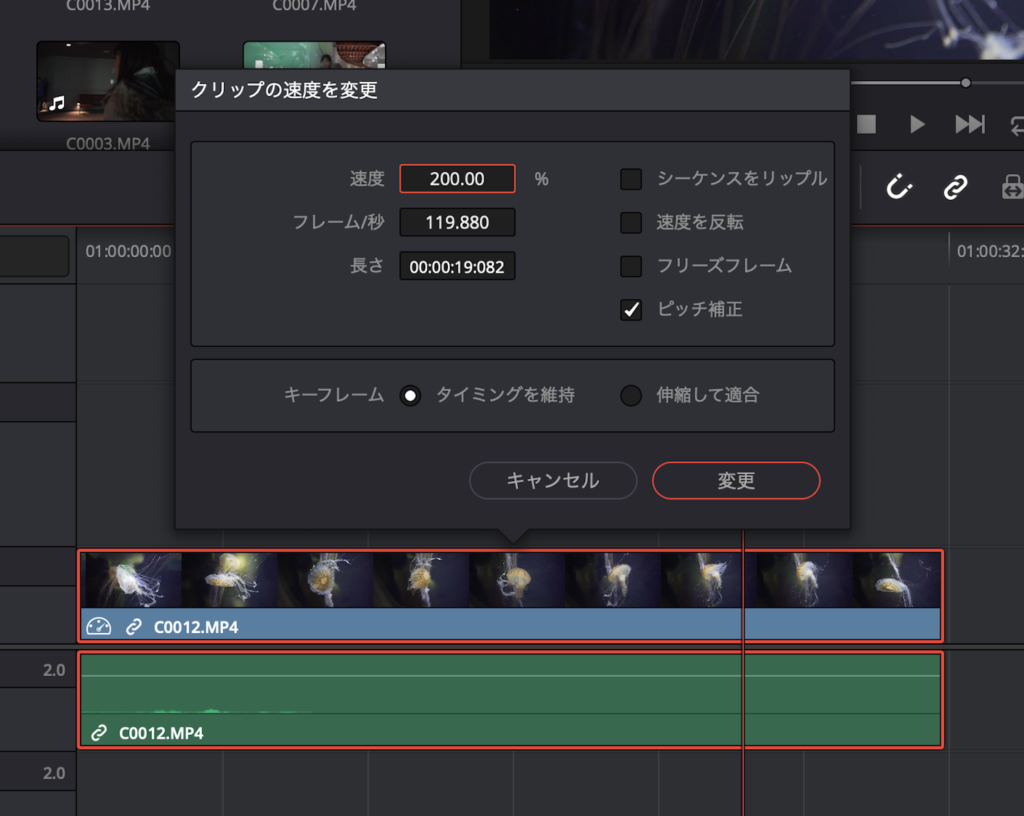Select the C0012.MP4 video clip on timeline

pyautogui.click(x=511, y=596)
